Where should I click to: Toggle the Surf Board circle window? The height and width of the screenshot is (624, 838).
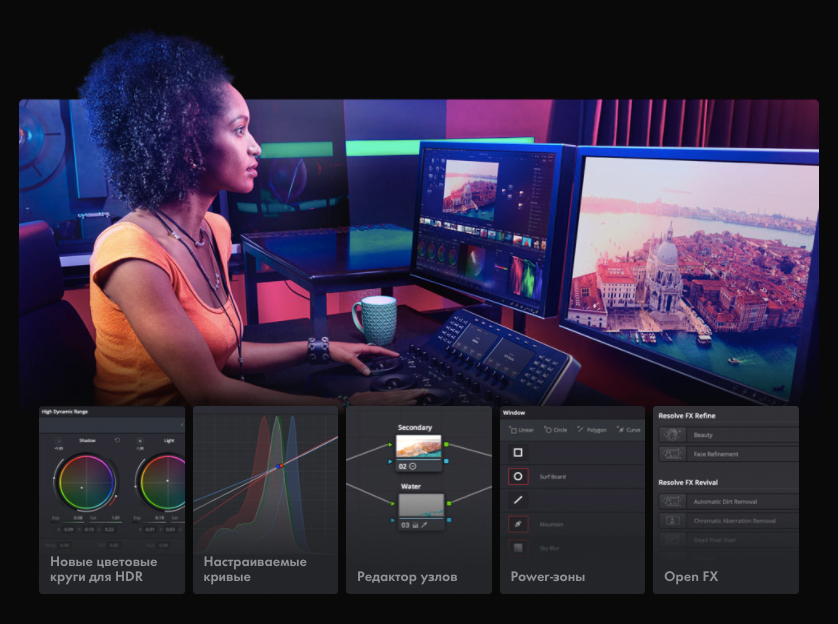point(518,477)
